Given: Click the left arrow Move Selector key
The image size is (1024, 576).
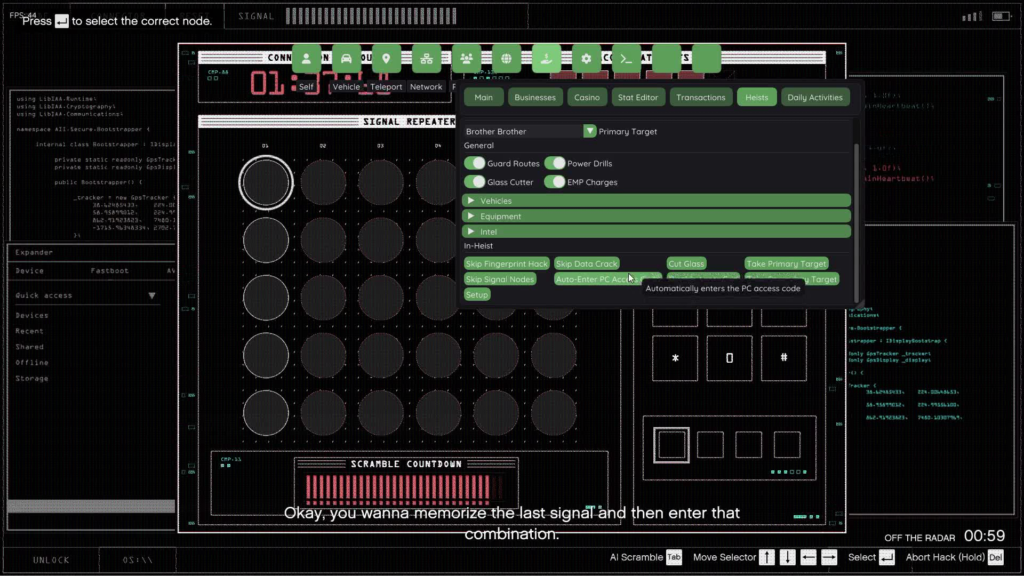Looking at the screenshot, I should coord(808,557).
